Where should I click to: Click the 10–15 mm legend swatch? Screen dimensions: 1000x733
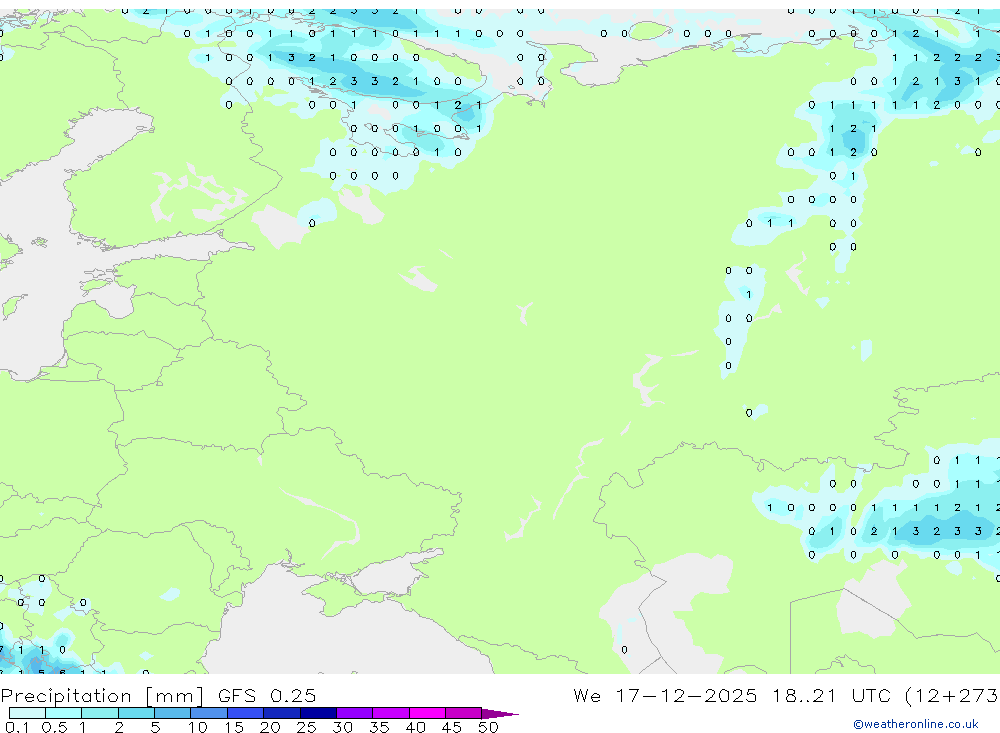209,713
